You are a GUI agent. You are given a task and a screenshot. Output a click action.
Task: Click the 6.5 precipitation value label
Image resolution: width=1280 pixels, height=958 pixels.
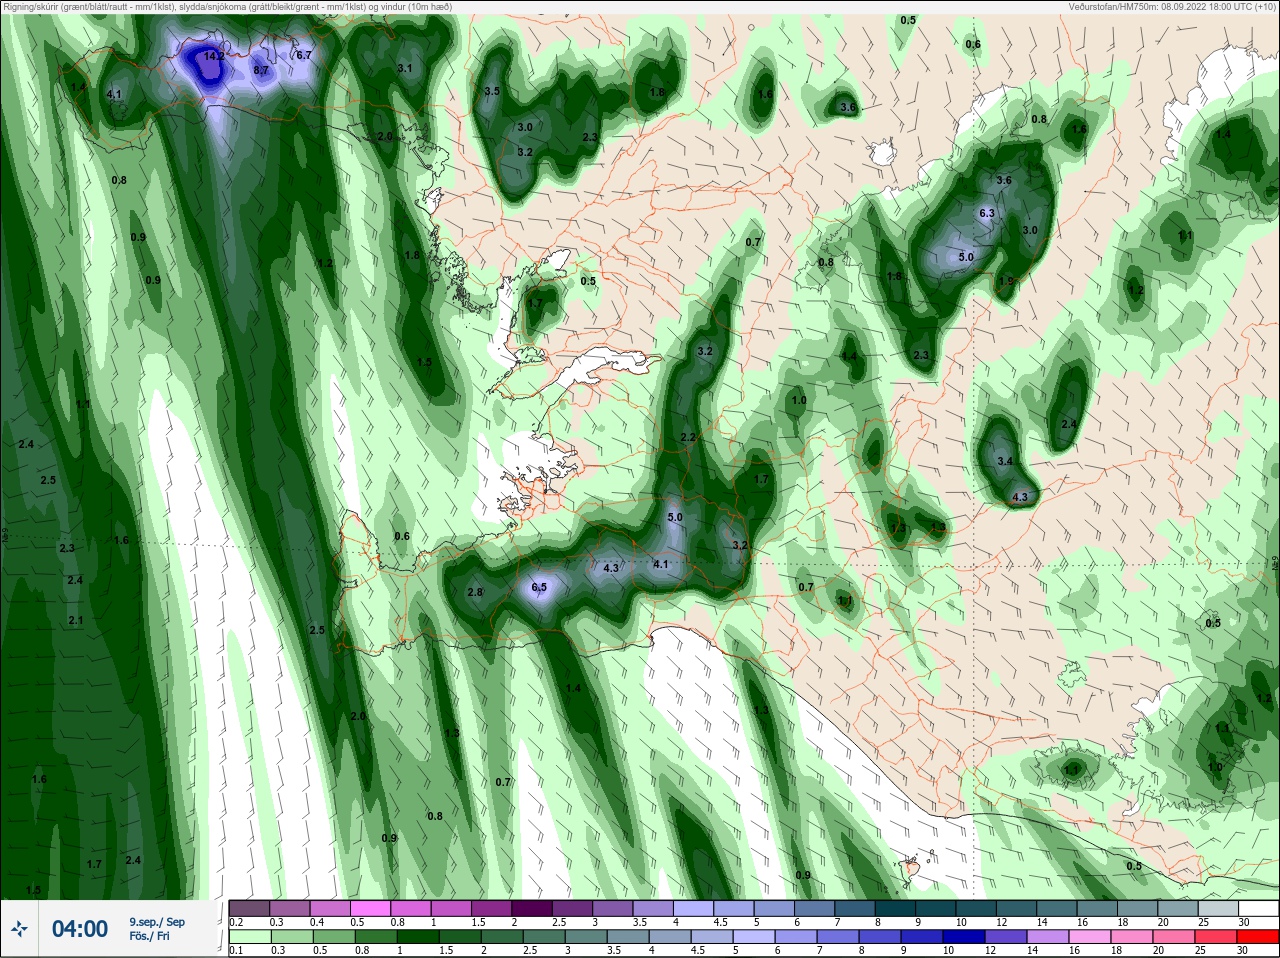coord(539,587)
